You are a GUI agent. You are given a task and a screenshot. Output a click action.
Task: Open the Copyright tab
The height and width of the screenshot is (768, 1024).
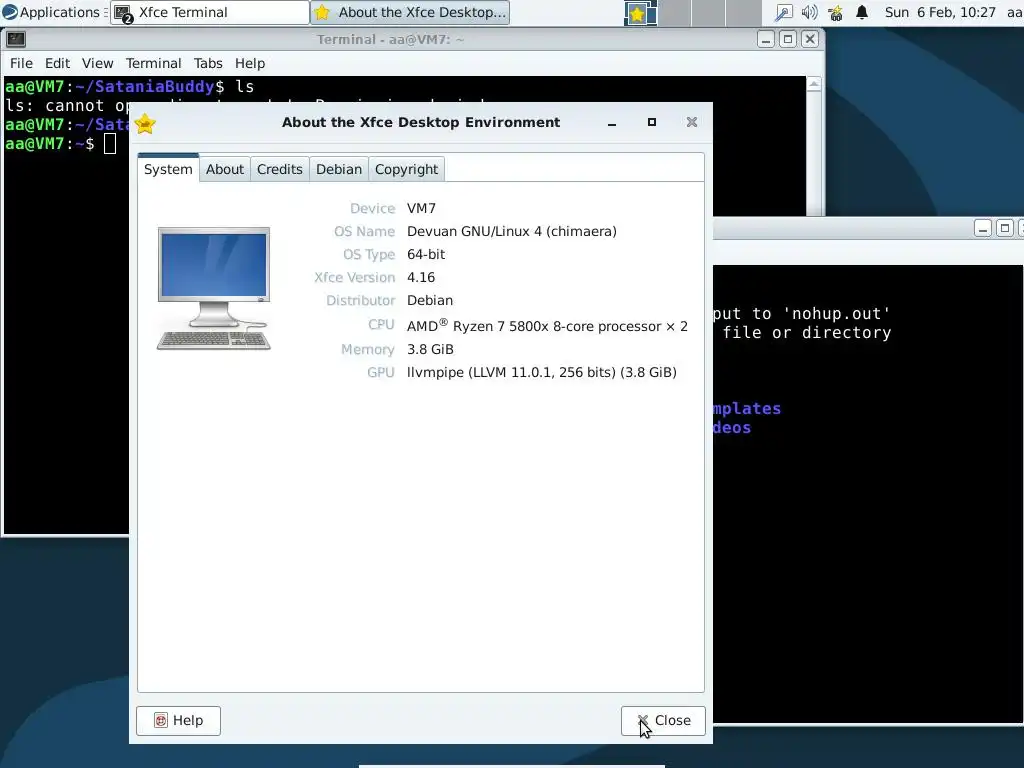(x=406, y=169)
